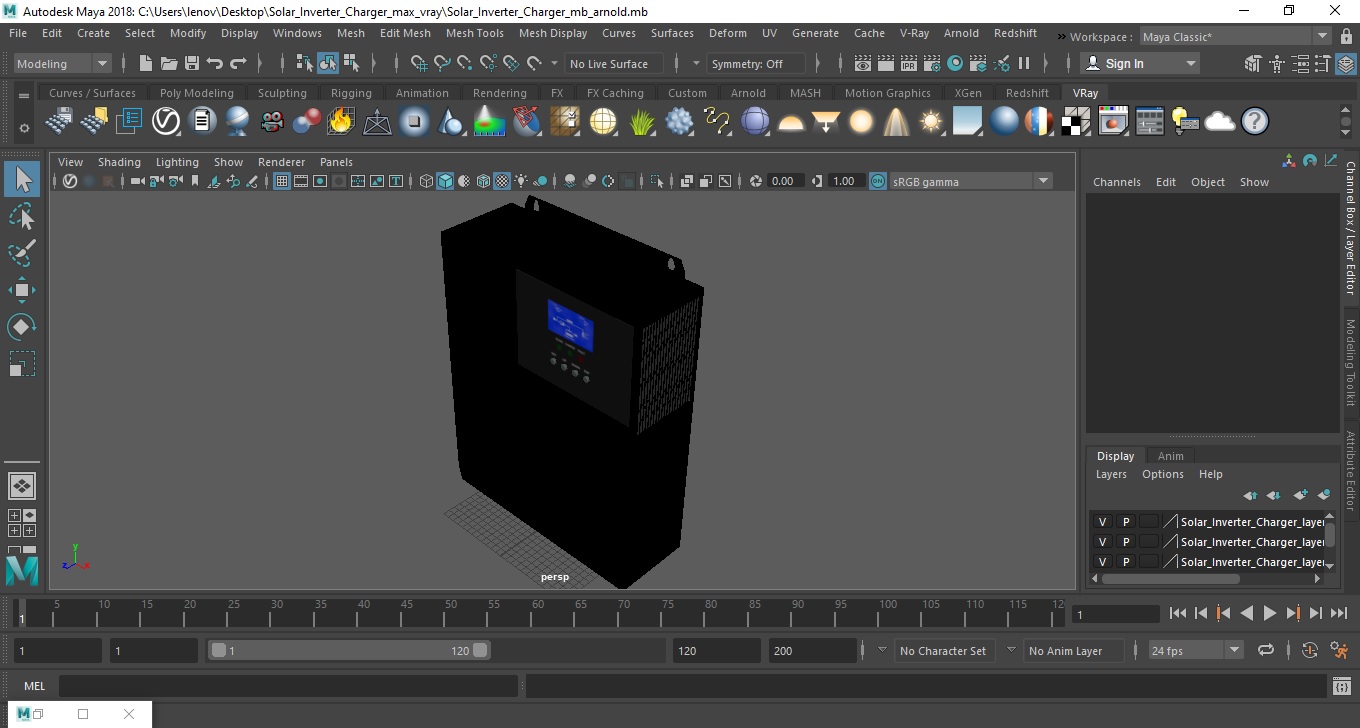Toggle visibility V of third Solar_Inverter_Charger layer

click(1102, 562)
